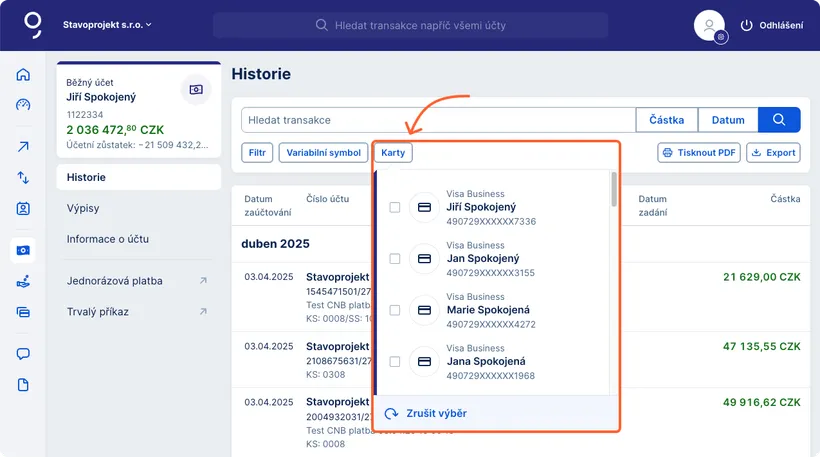Open the Variabilní symbol filter
The image size is (820, 457).
323,153
